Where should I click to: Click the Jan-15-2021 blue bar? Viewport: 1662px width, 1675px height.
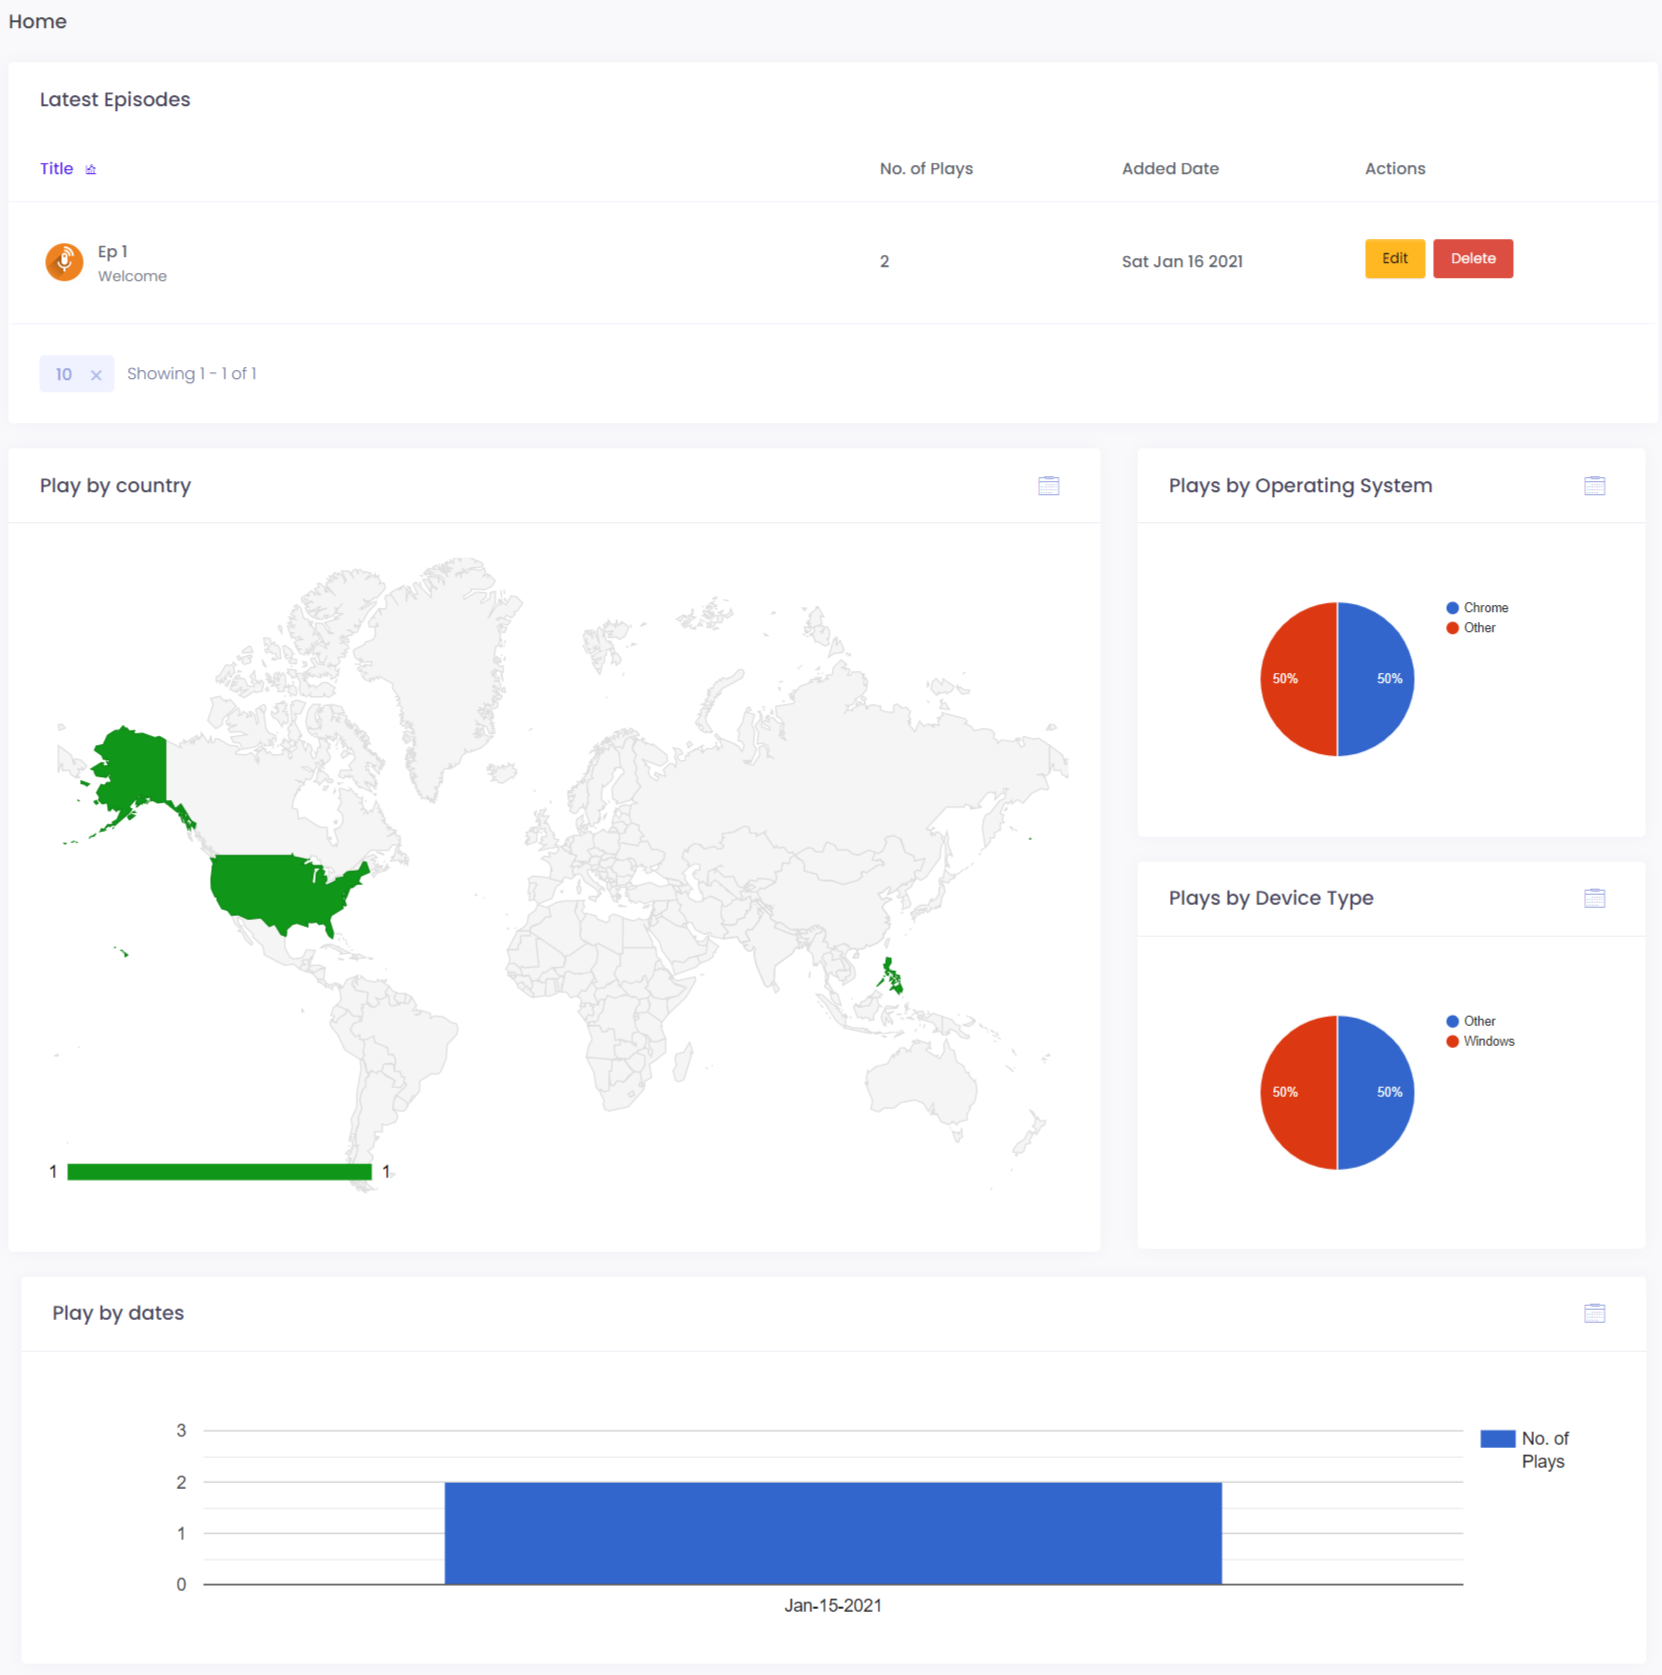pyautogui.click(x=833, y=1533)
